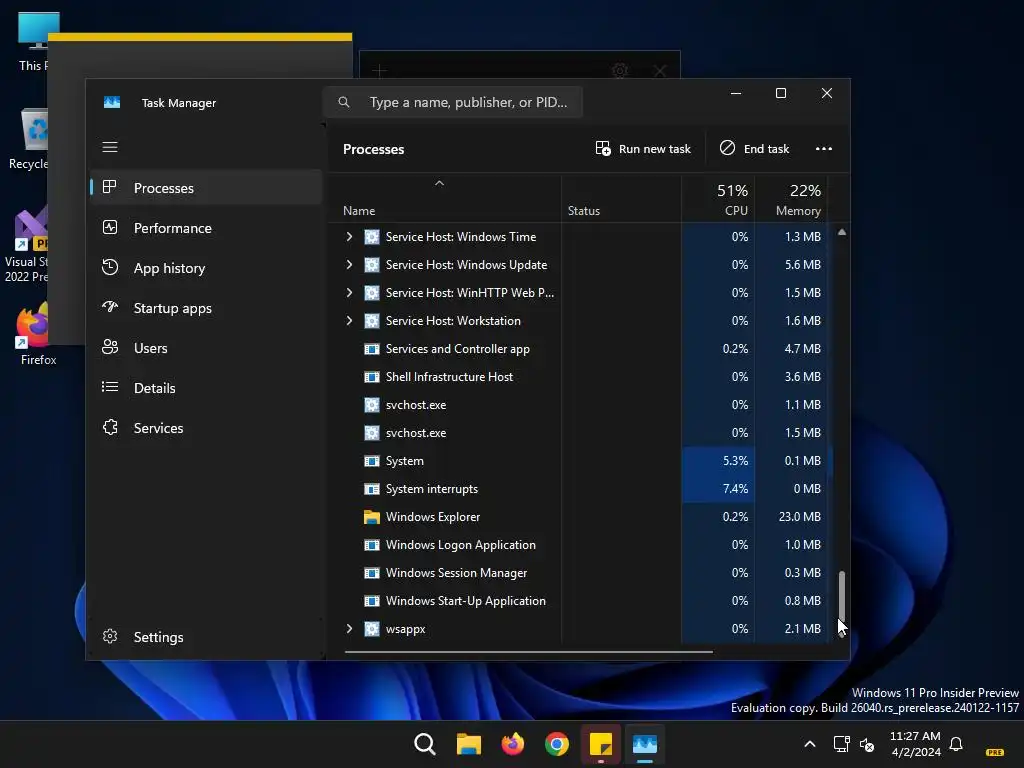Viewport: 1024px width, 768px height.
Task: Launch Firefox from the taskbar
Action: [513, 744]
